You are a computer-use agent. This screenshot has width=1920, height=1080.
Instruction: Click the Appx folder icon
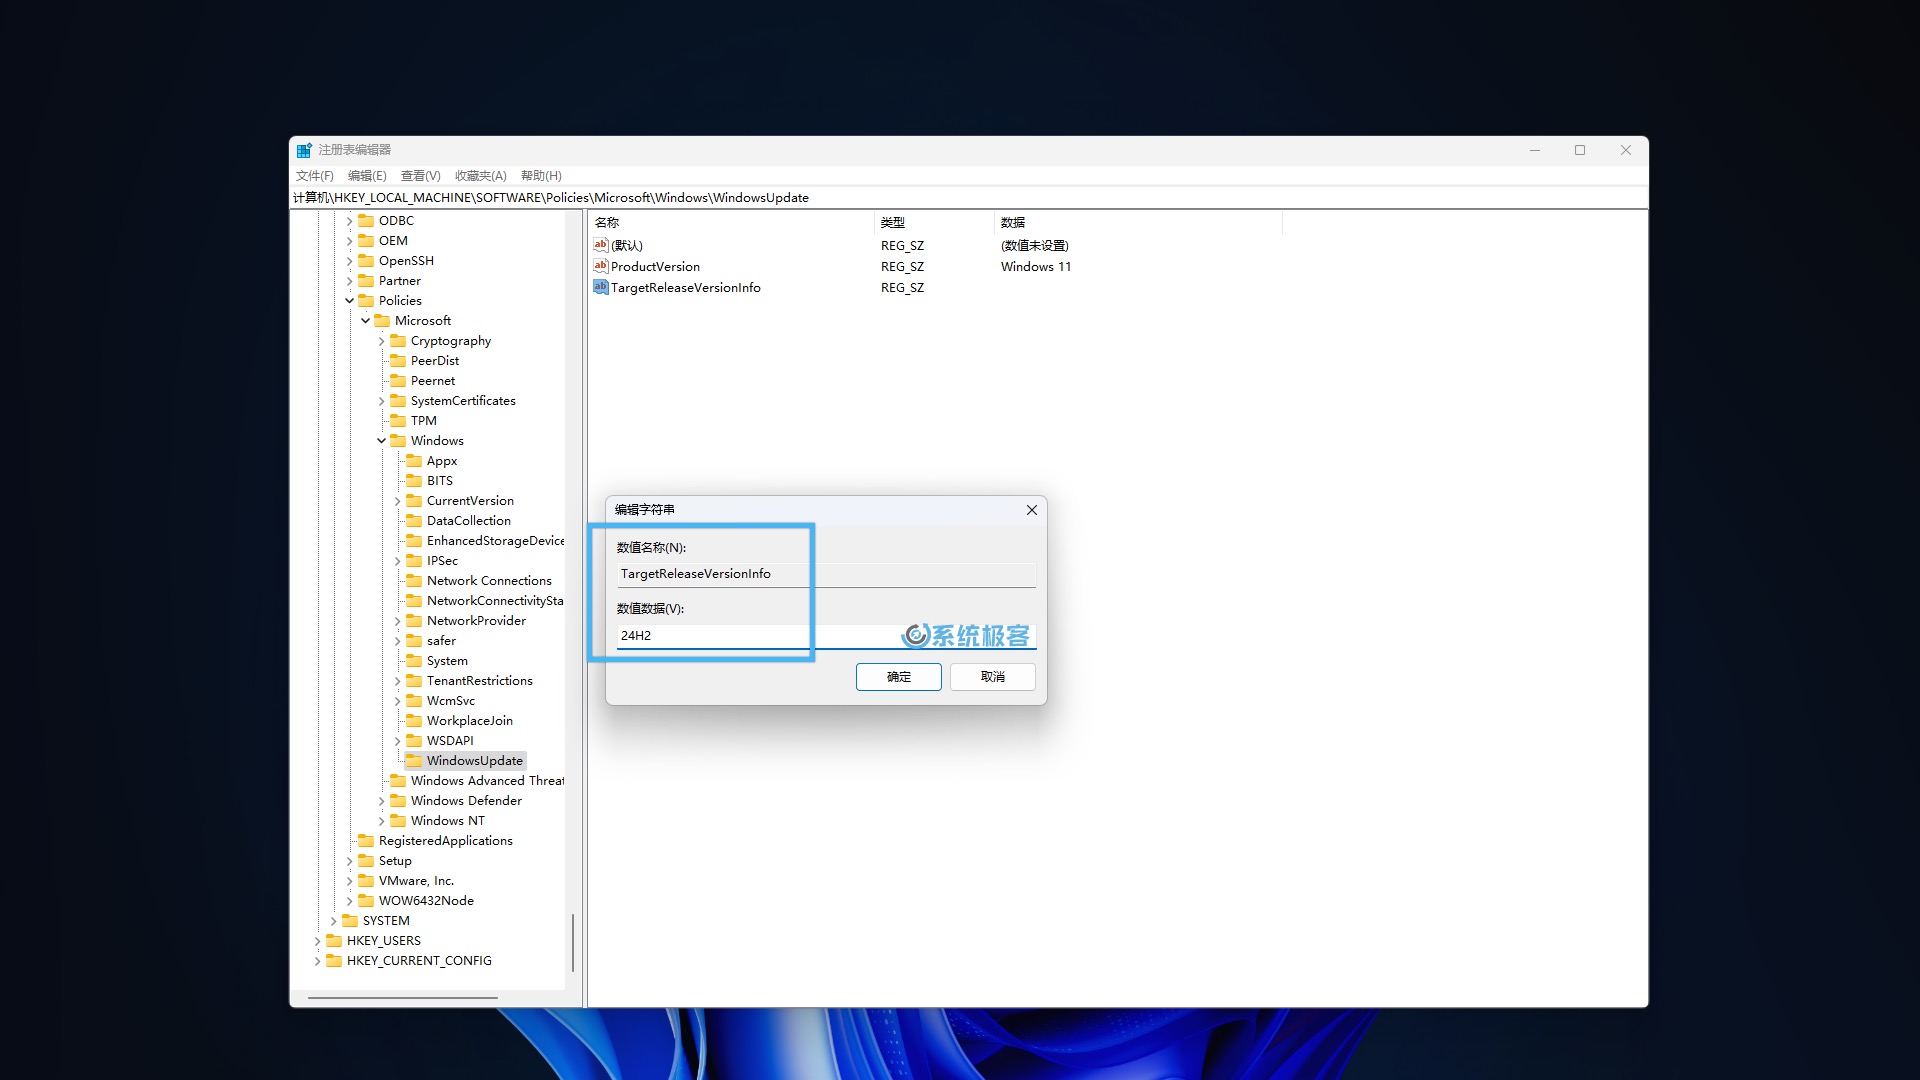click(x=414, y=461)
